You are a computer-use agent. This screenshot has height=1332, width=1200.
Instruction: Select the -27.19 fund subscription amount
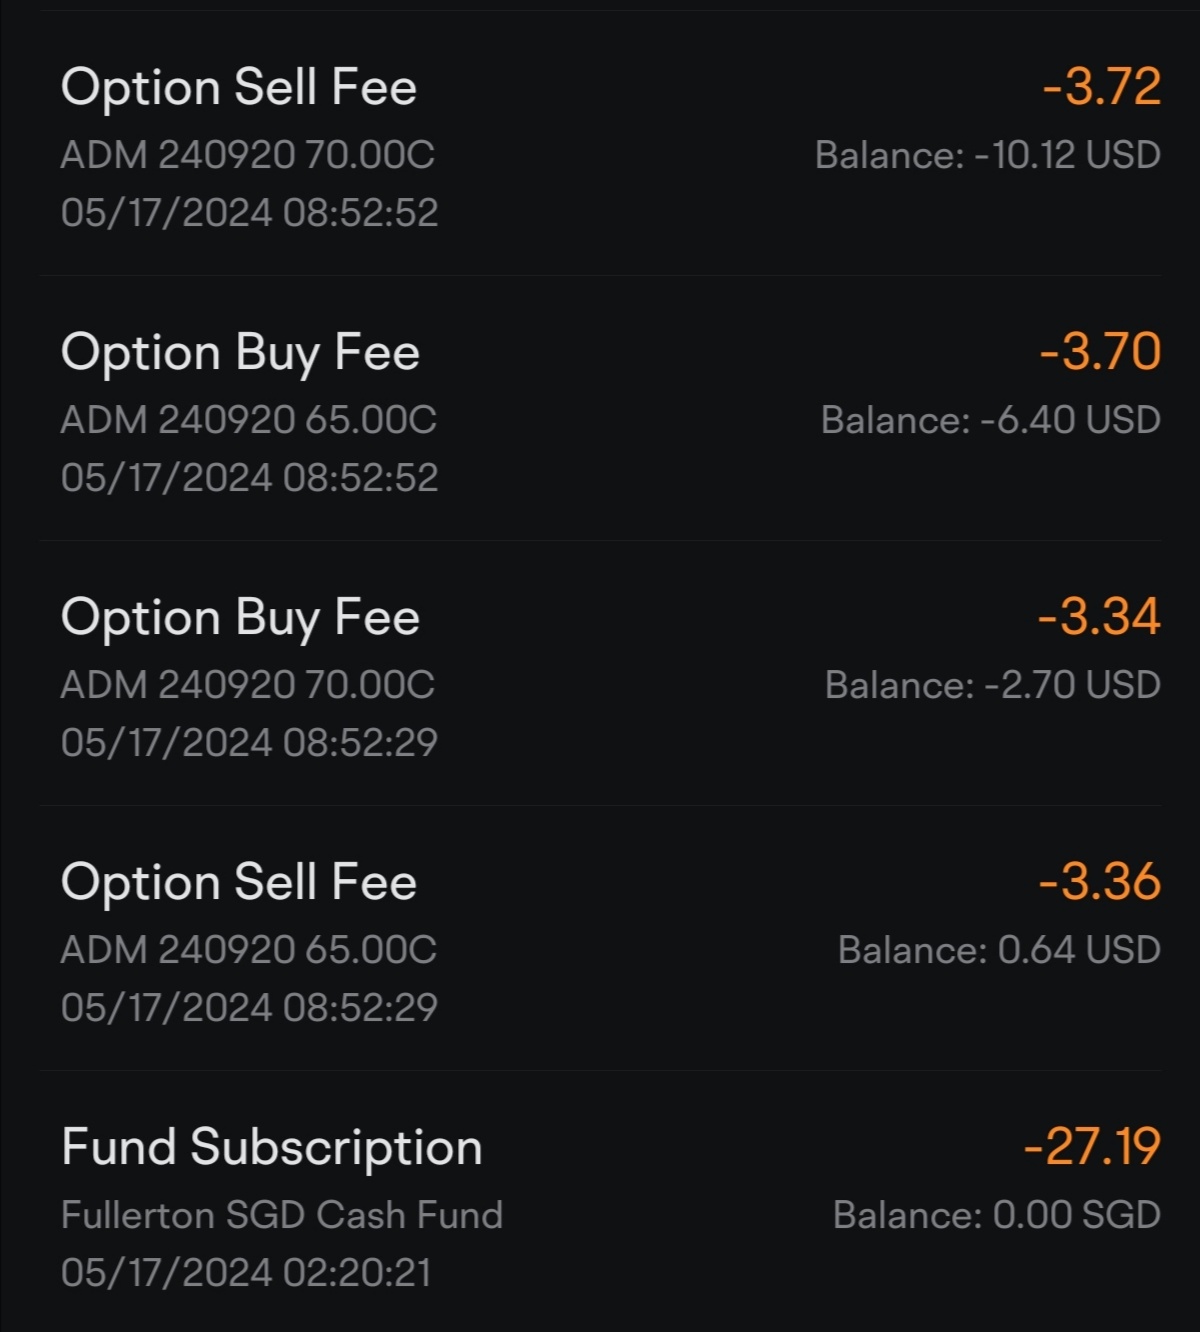click(x=1092, y=1147)
